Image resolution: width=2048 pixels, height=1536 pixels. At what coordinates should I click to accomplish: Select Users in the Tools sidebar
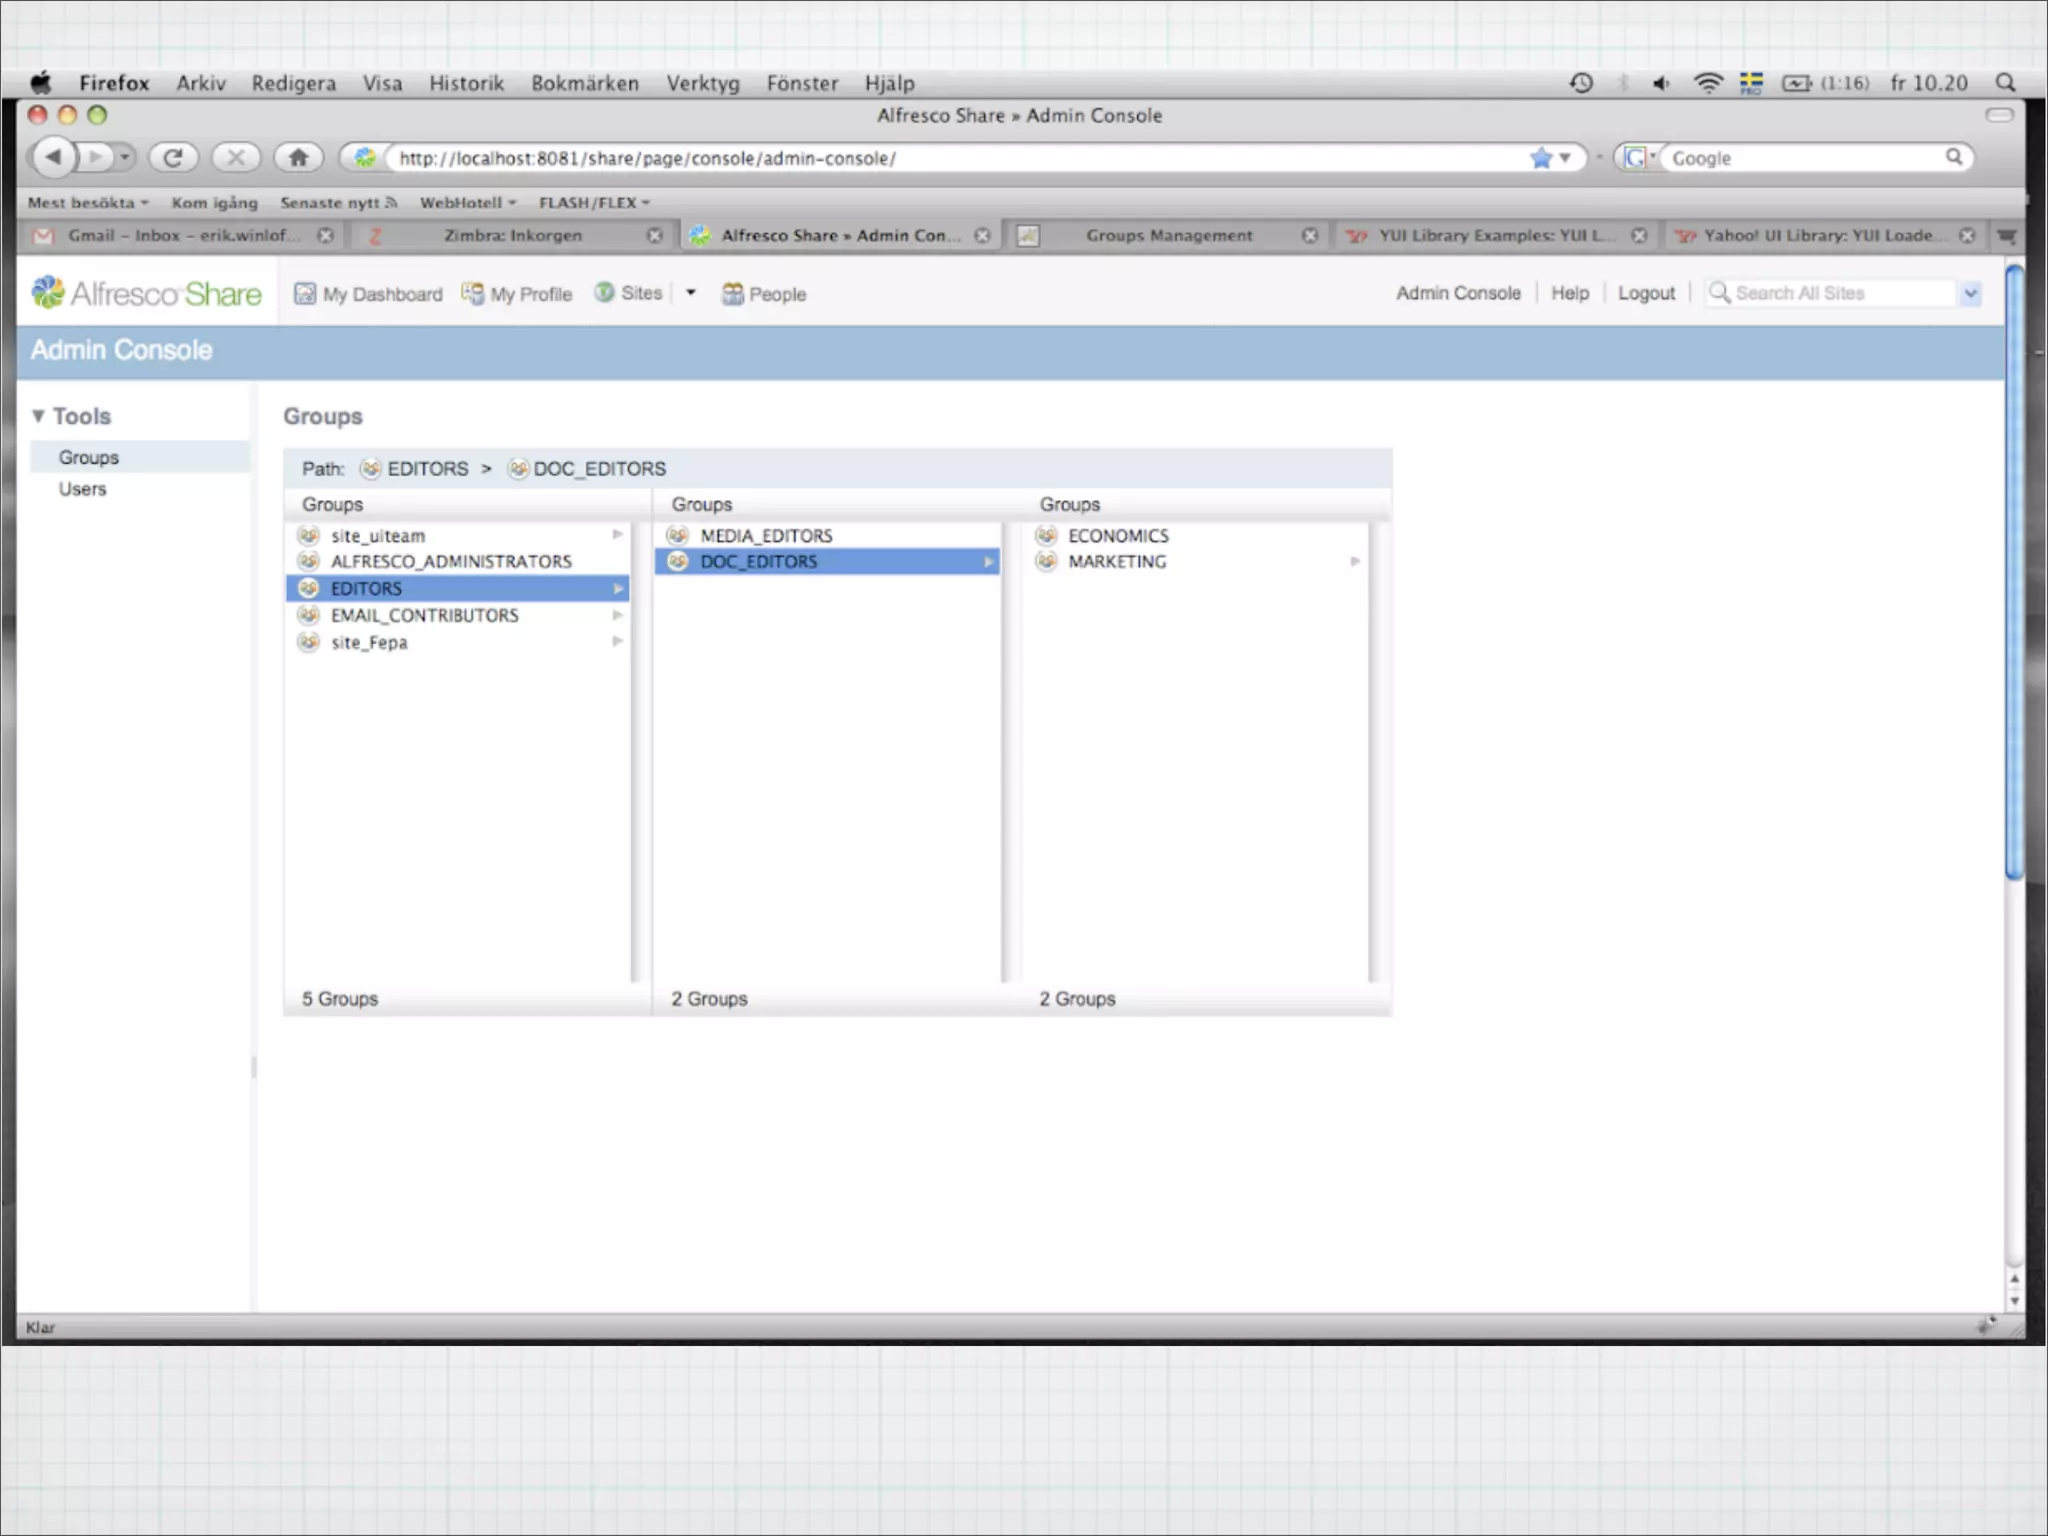point(82,489)
